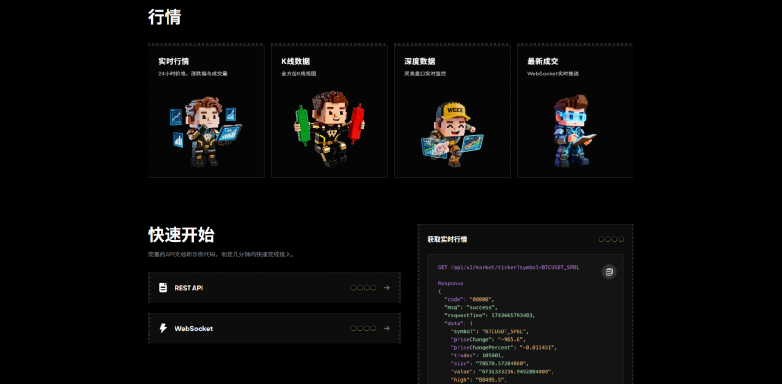Screen dimensions: 782x384
Task: Click the "priceChangePercent" line in code
Action: coord(504,348)
